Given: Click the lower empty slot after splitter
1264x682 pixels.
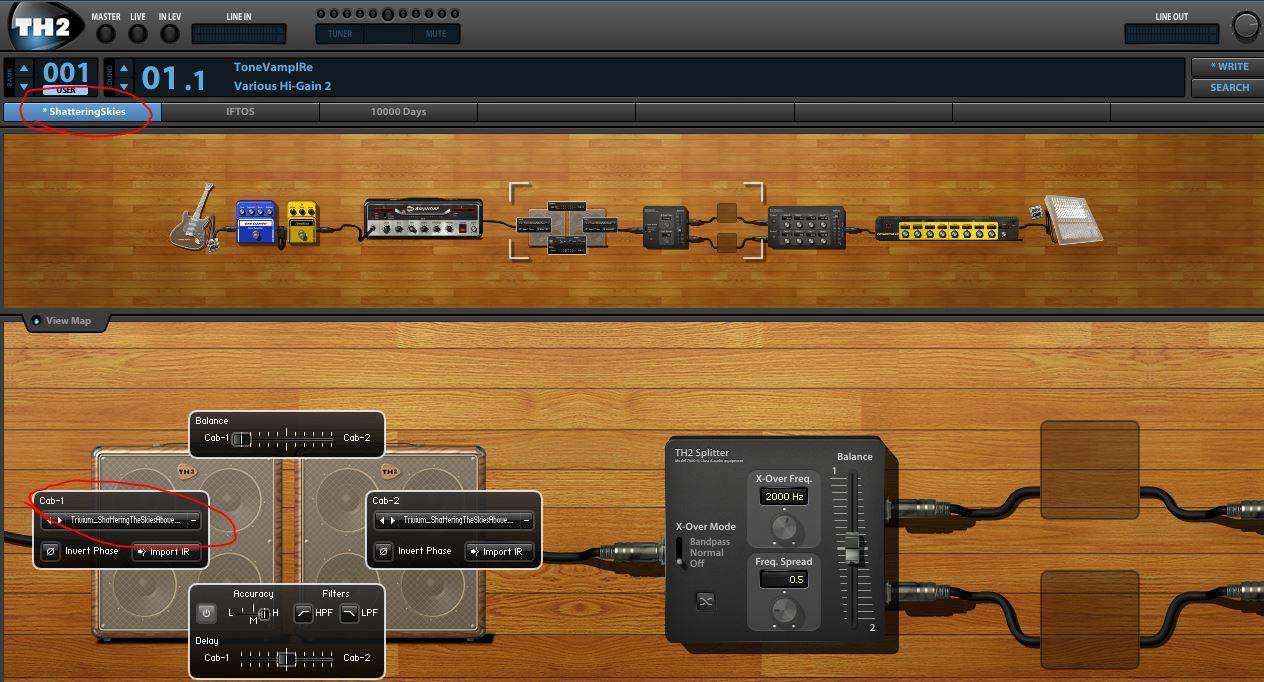Looking at the screenshot, I should [1090, 619].
